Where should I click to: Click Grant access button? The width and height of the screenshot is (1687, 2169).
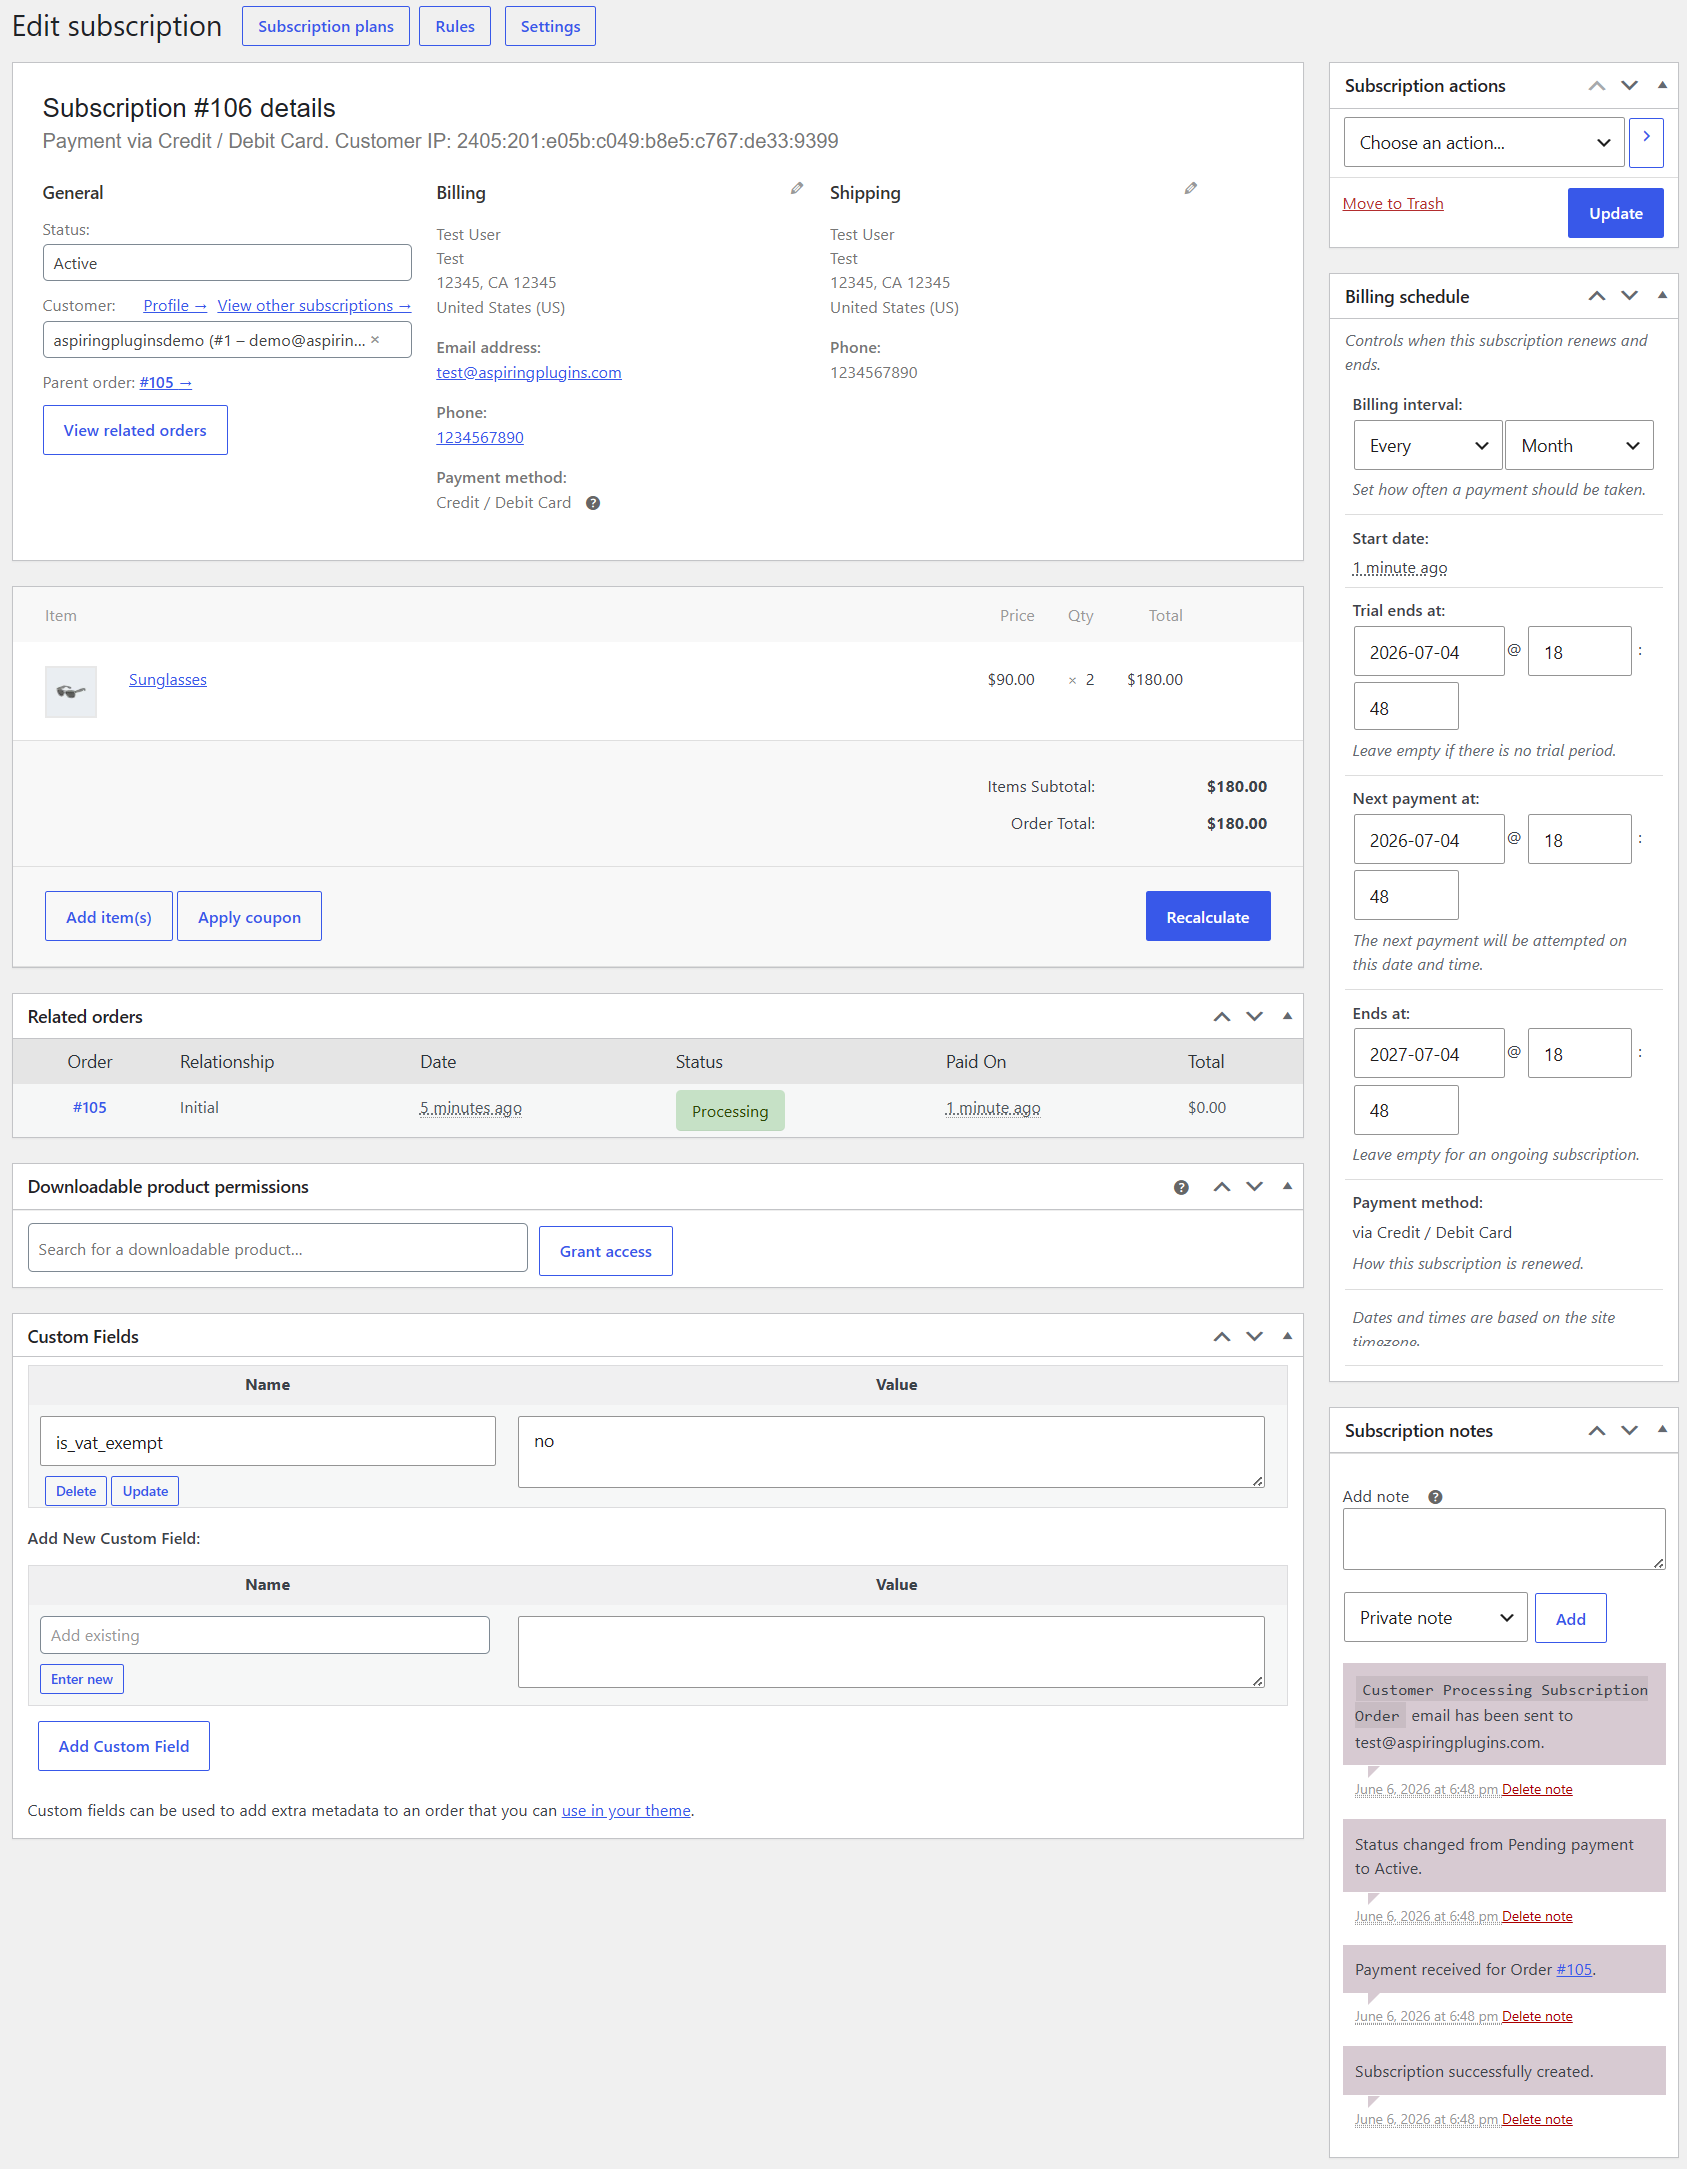point(606,1251)
